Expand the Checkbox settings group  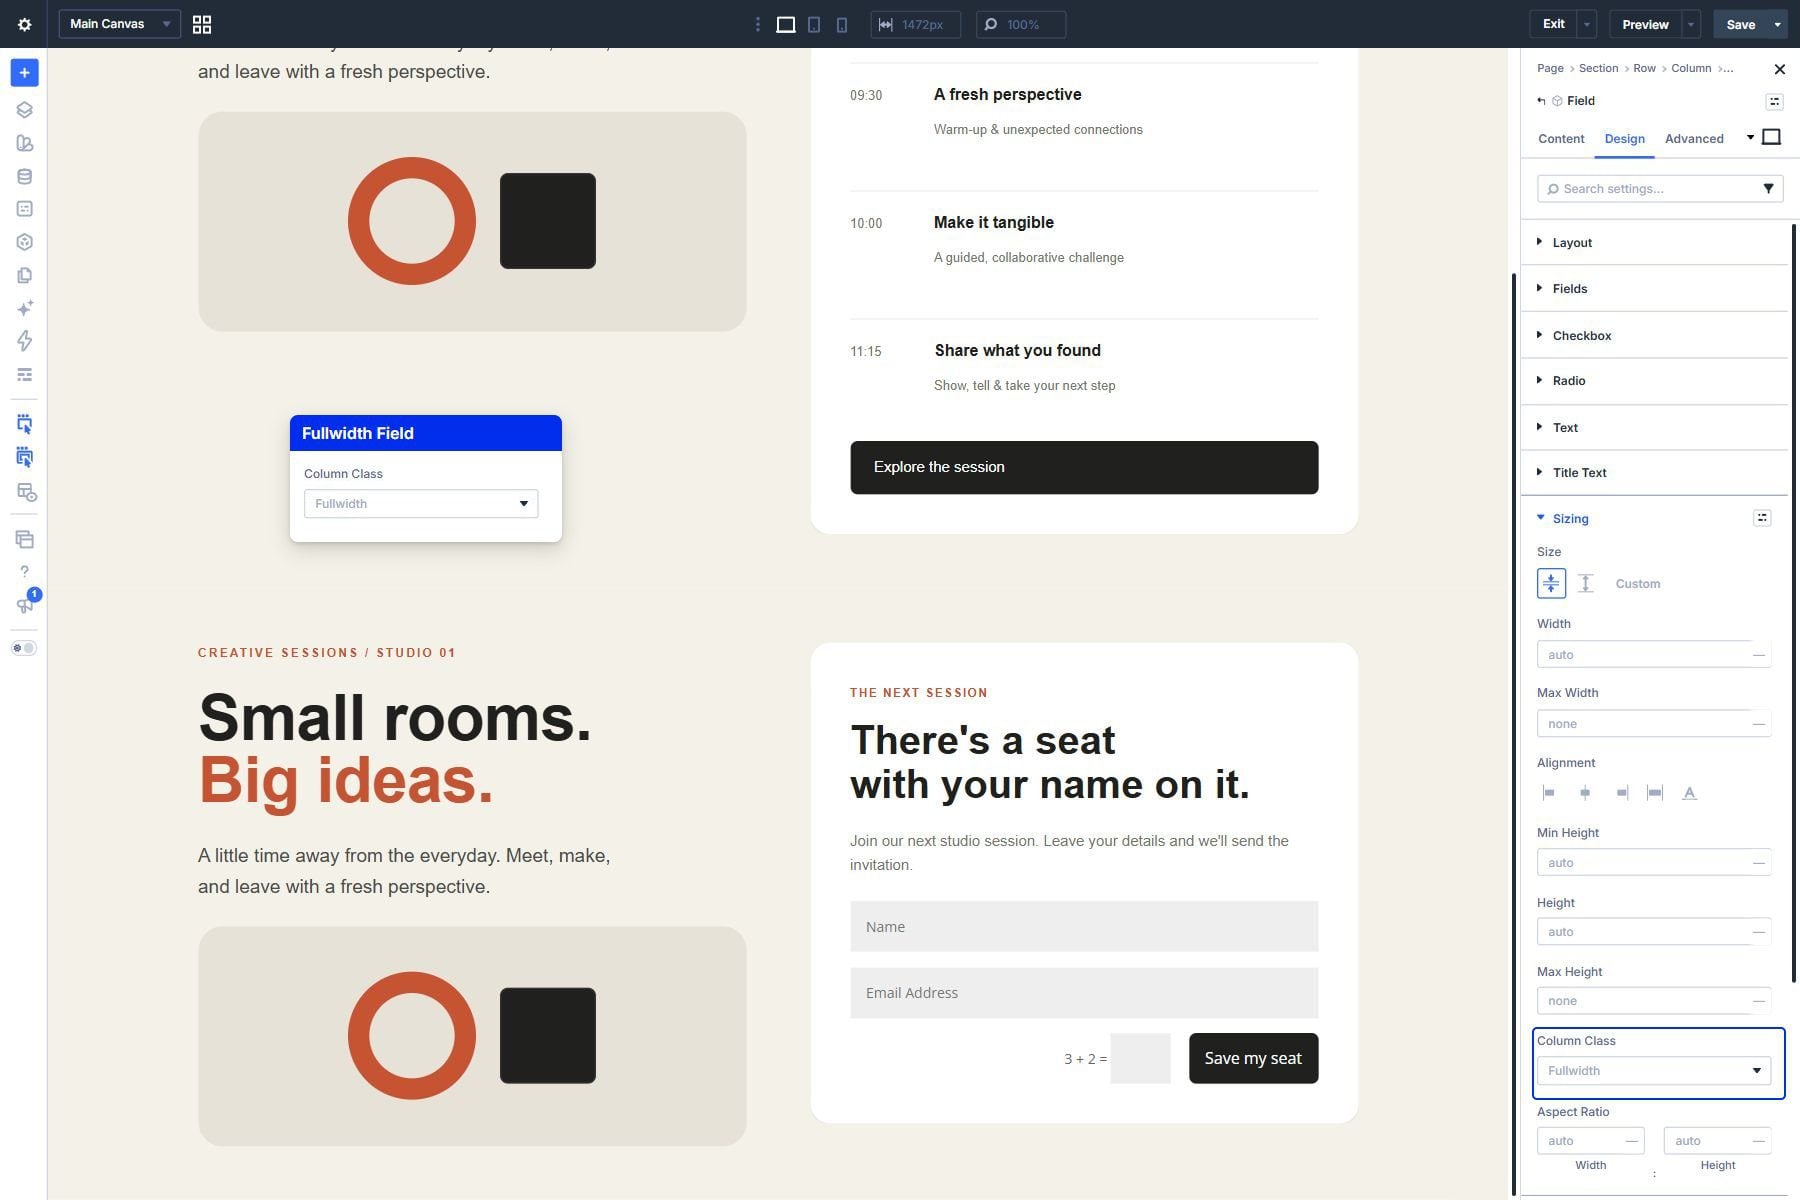[x=1654, y=336]
